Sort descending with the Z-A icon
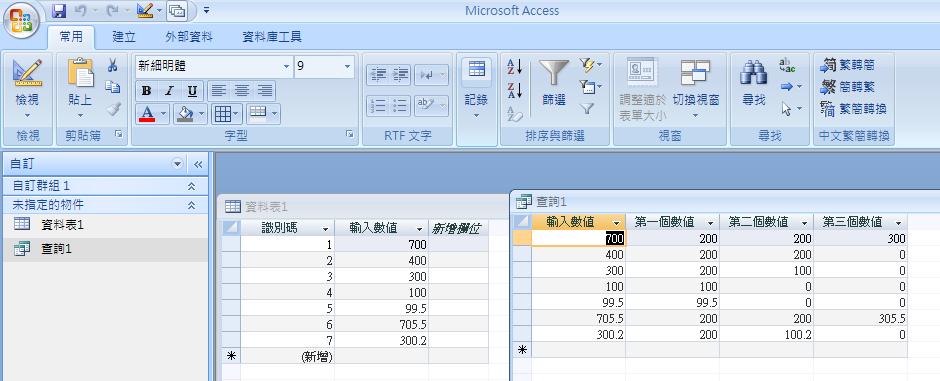Viewport: 940px width, 381px height. (515, 90)
